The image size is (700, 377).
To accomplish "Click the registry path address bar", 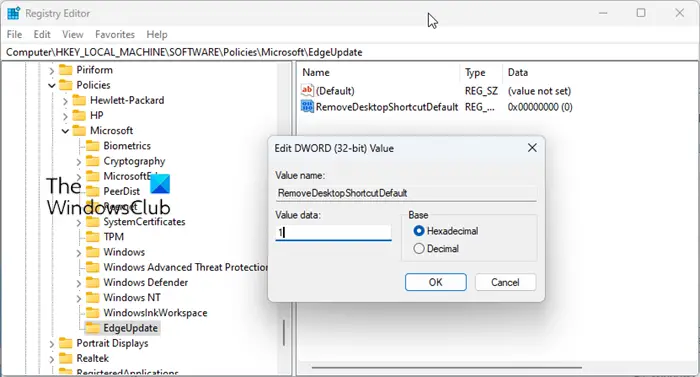I will [350, 52].
